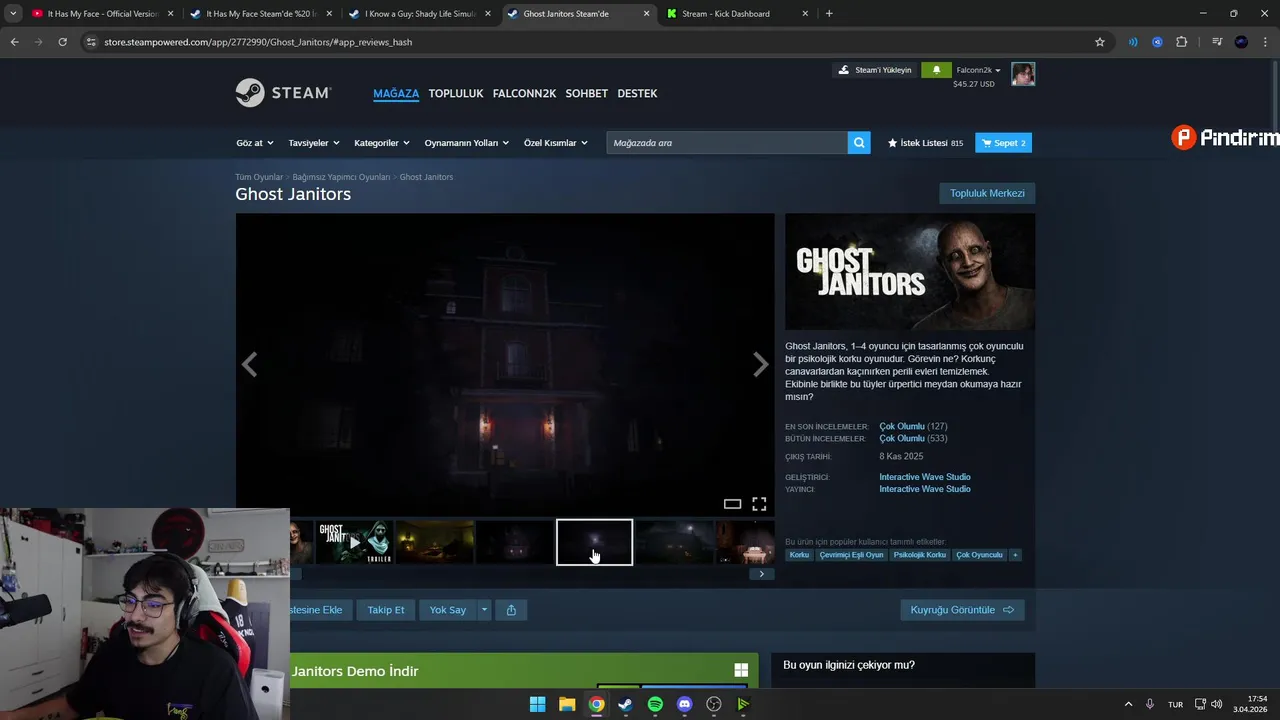This screenshot has height=720, width=1280.
Task: Expand more tags with the plus button
Action: (x=1015, y=555)
